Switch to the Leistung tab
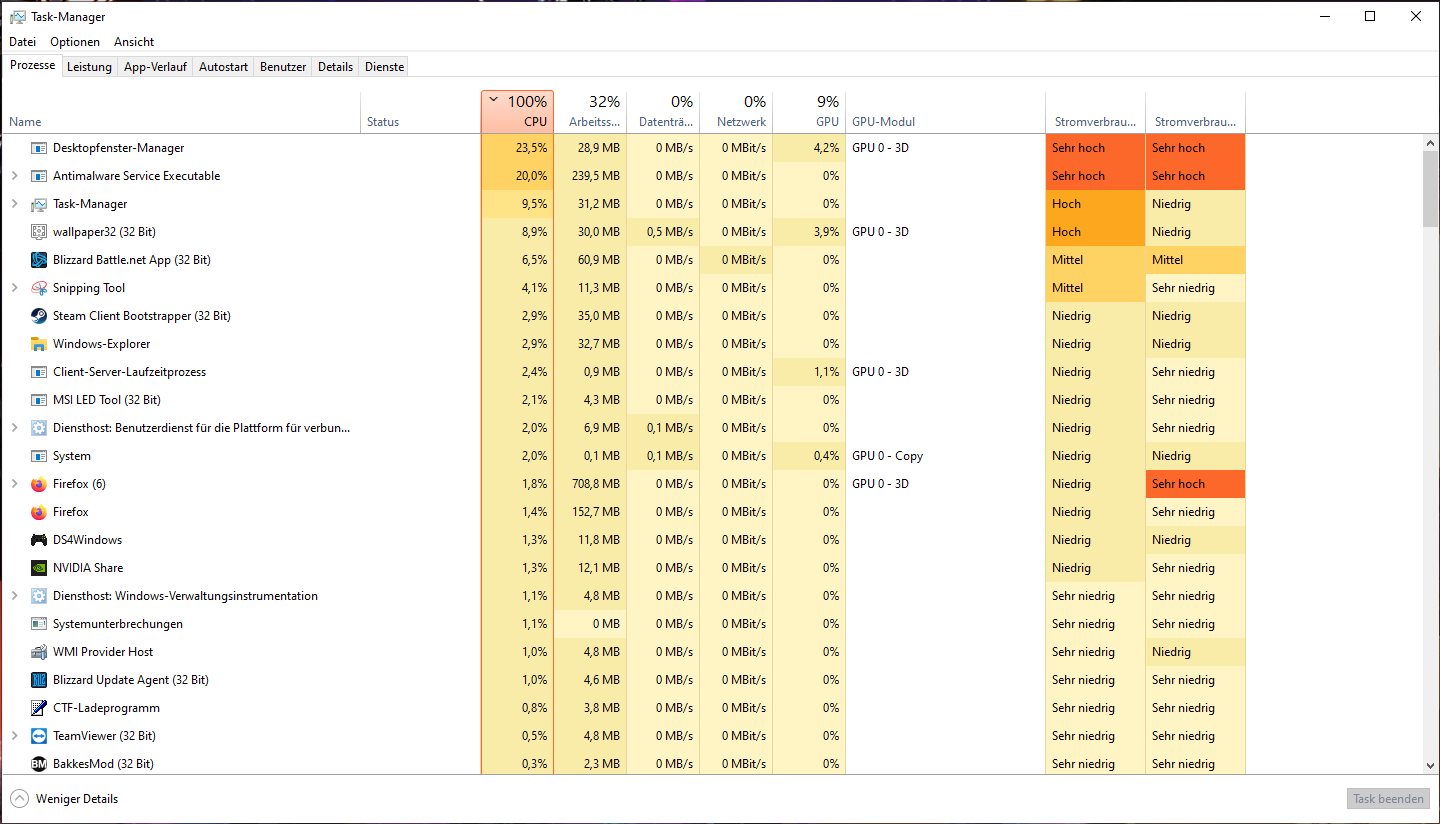This screenshot has height=824, width=1440. (x=90, y=67)
